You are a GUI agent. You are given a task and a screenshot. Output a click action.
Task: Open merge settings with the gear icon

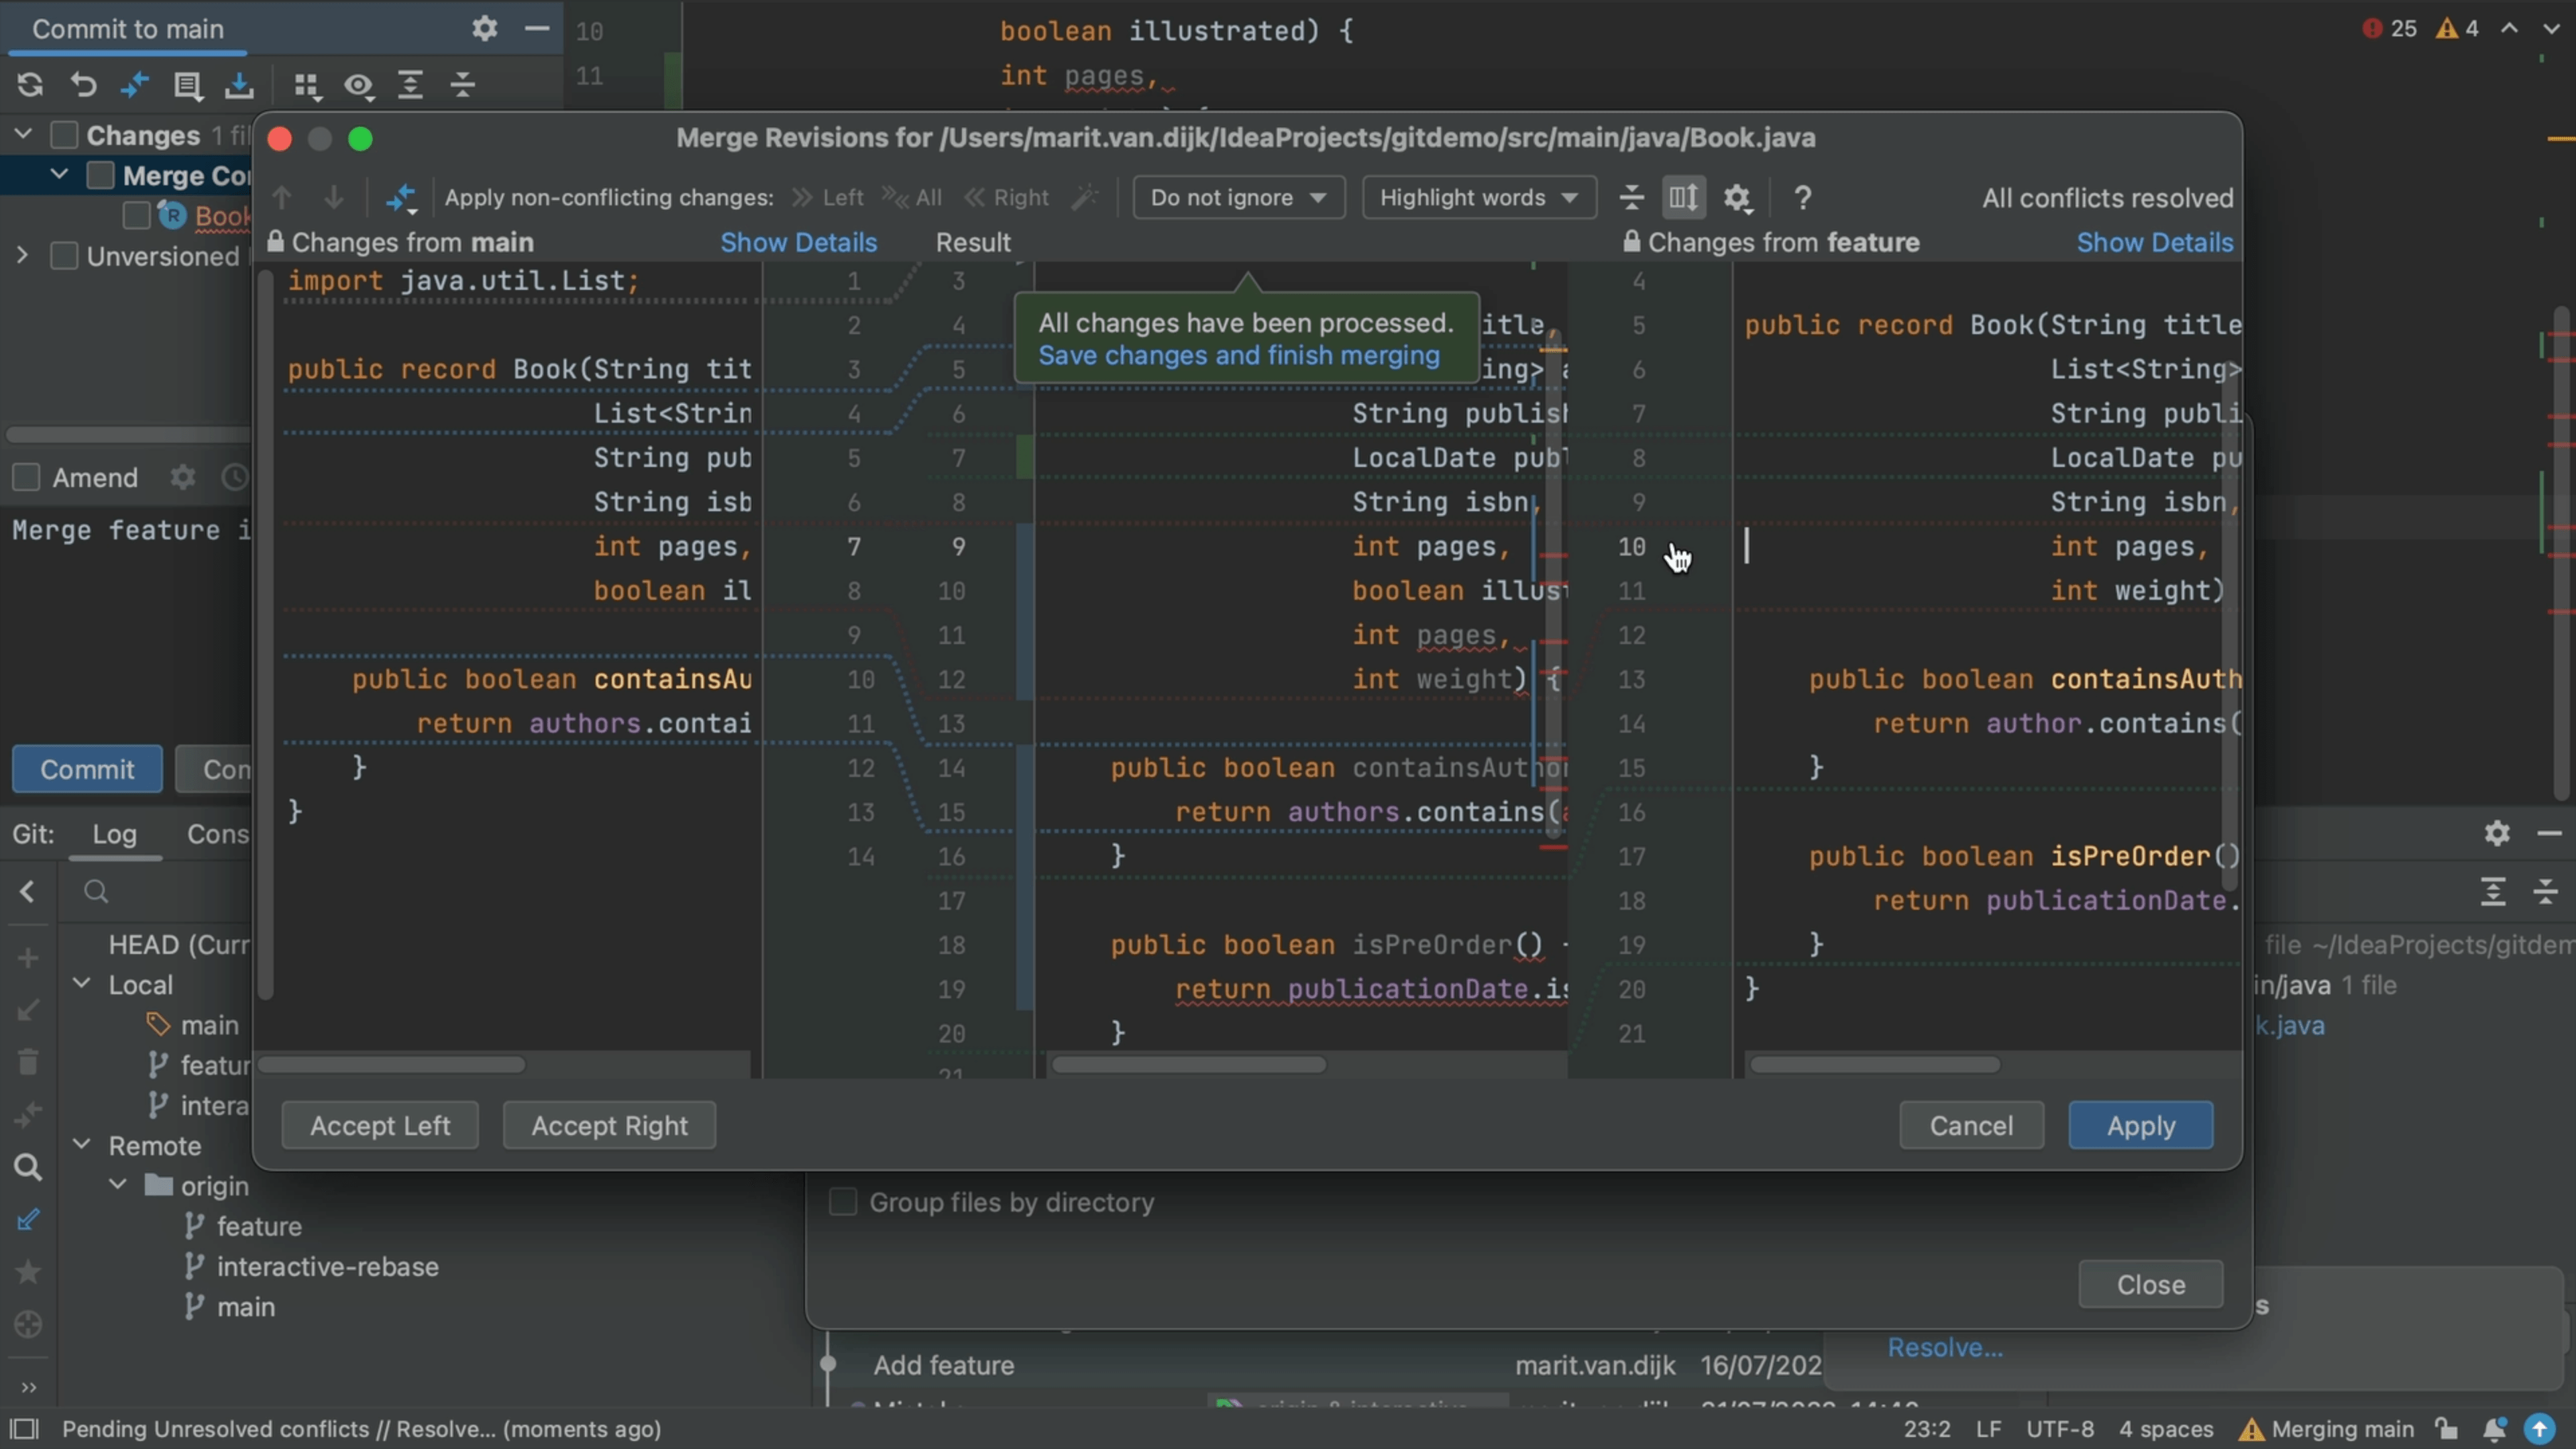pyautogui.click(x=1738, y=197)
